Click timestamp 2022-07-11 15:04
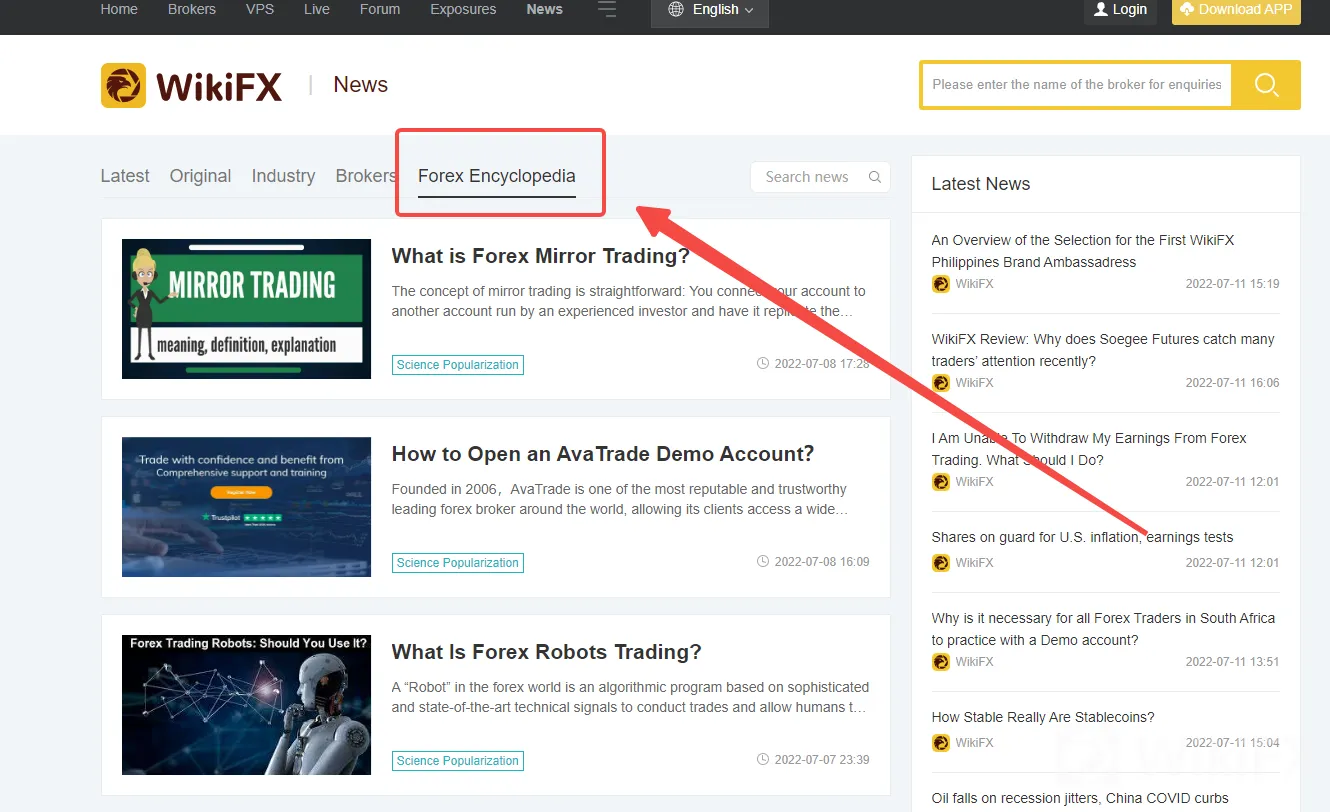The height and width of the screenshot is (812, 1330). coord(1232,743)
